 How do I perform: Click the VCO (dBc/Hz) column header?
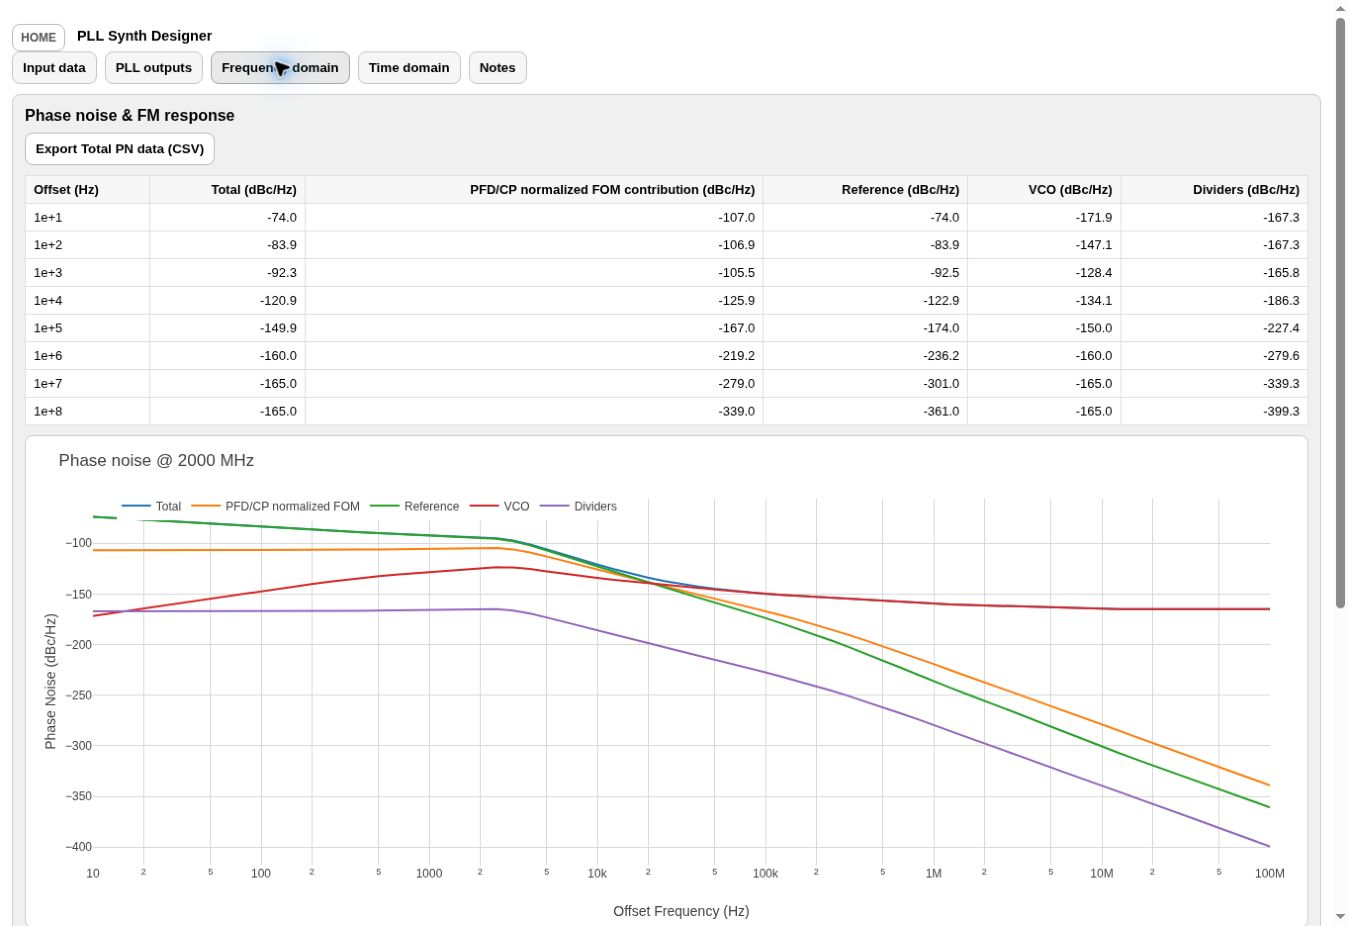(1044, 190)
